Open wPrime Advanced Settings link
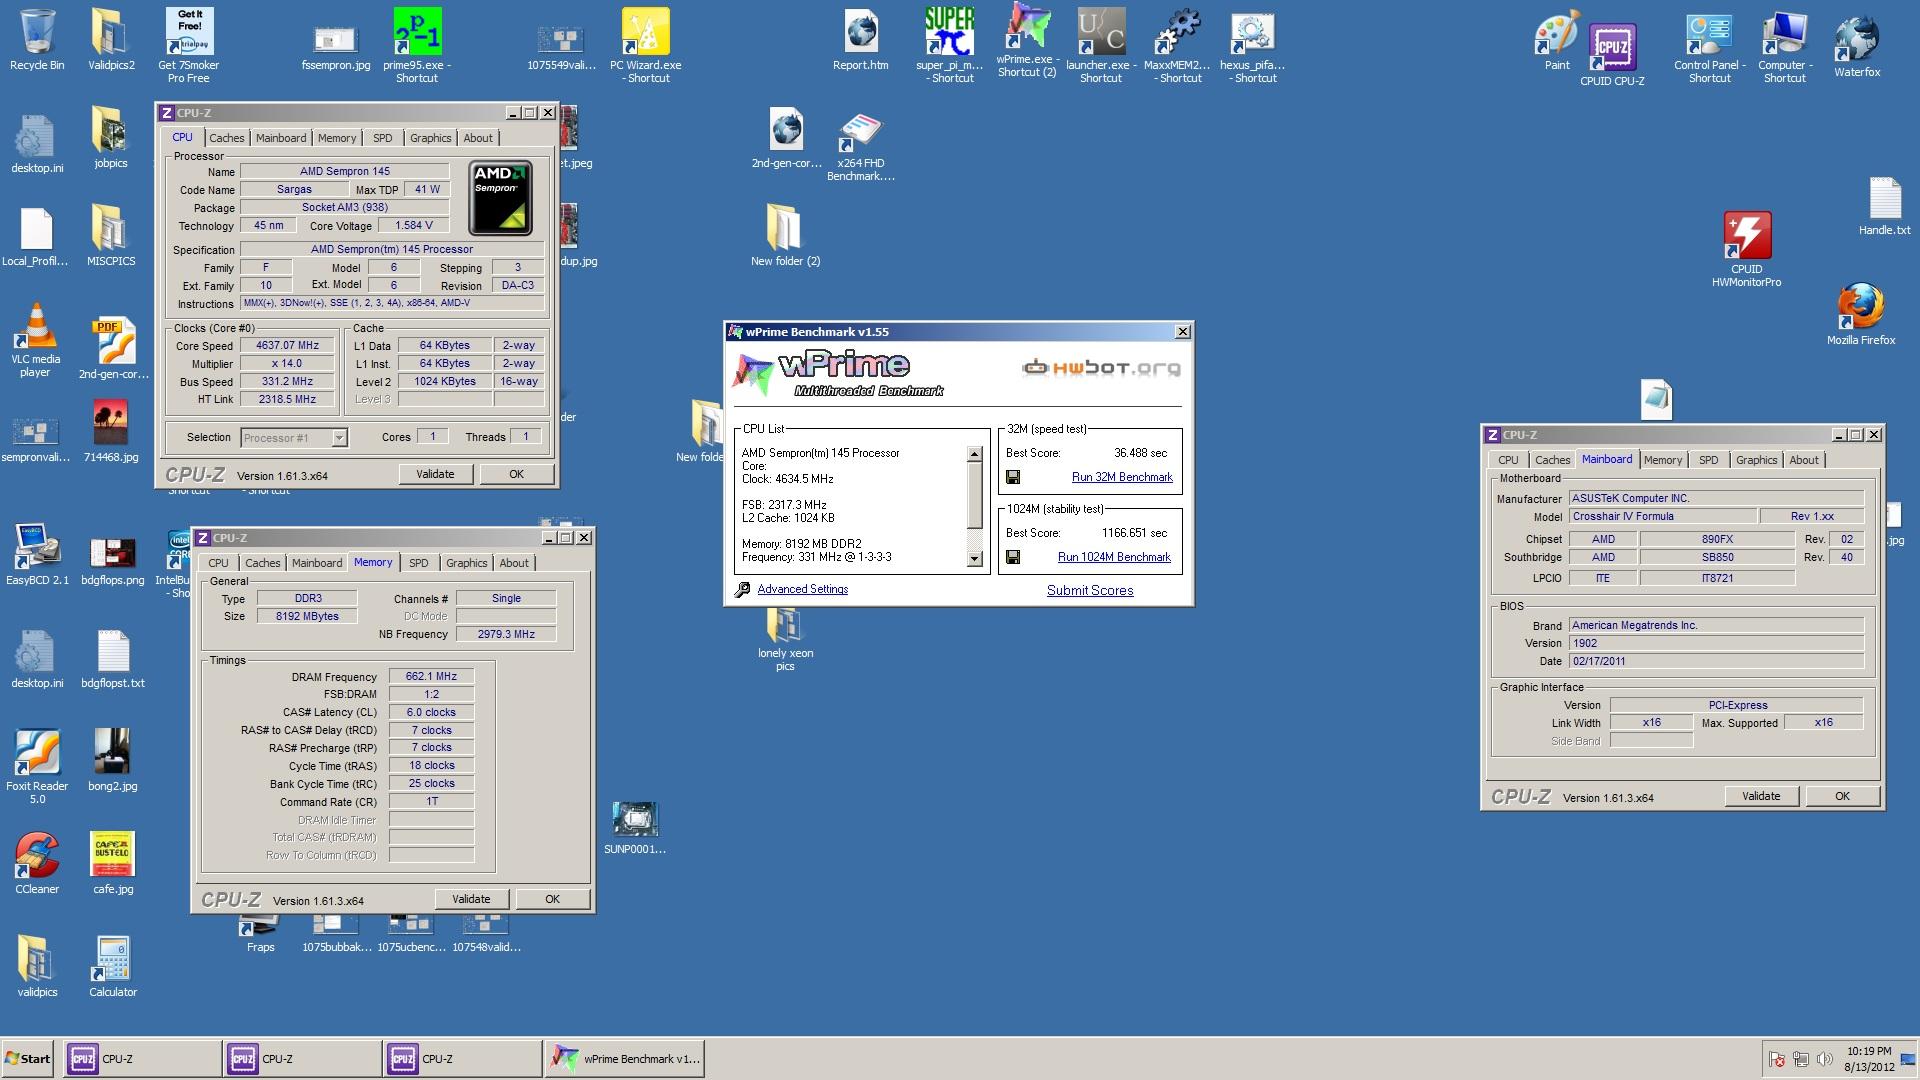 pos(802,589)
